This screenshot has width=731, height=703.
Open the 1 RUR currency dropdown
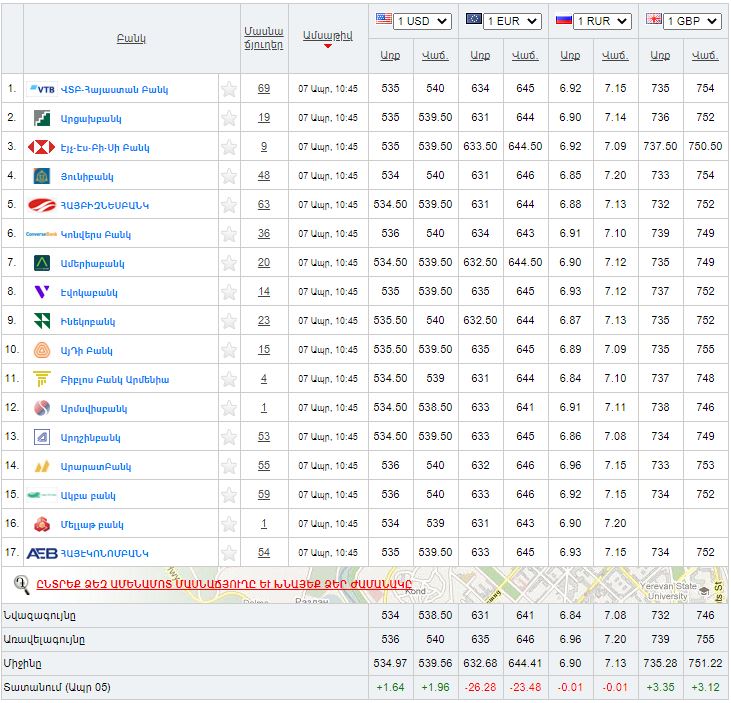[x=602, y=21]
